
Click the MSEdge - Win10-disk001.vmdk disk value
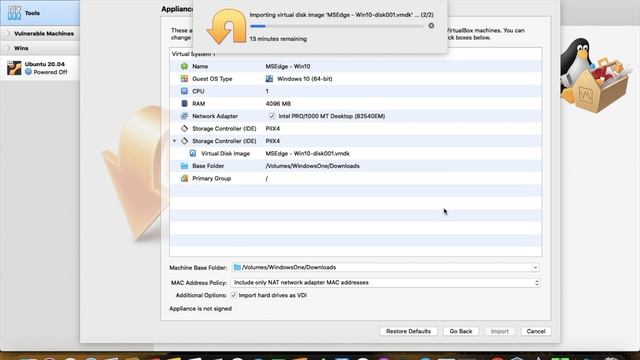307,153
